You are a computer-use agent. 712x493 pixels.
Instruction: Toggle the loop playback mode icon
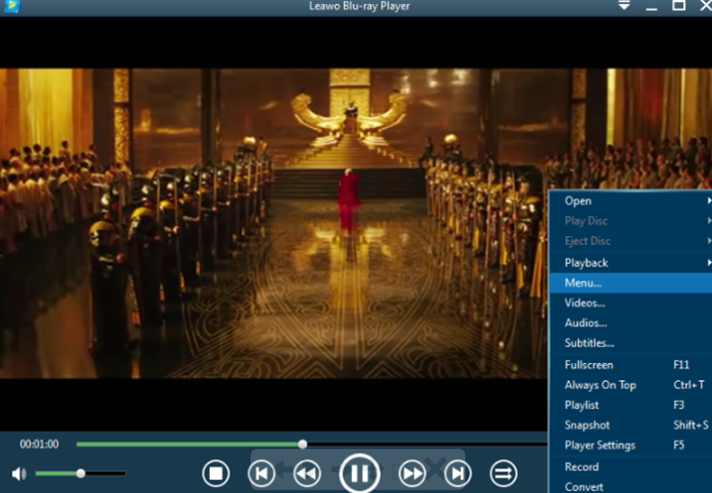click(x=503, y=473)
